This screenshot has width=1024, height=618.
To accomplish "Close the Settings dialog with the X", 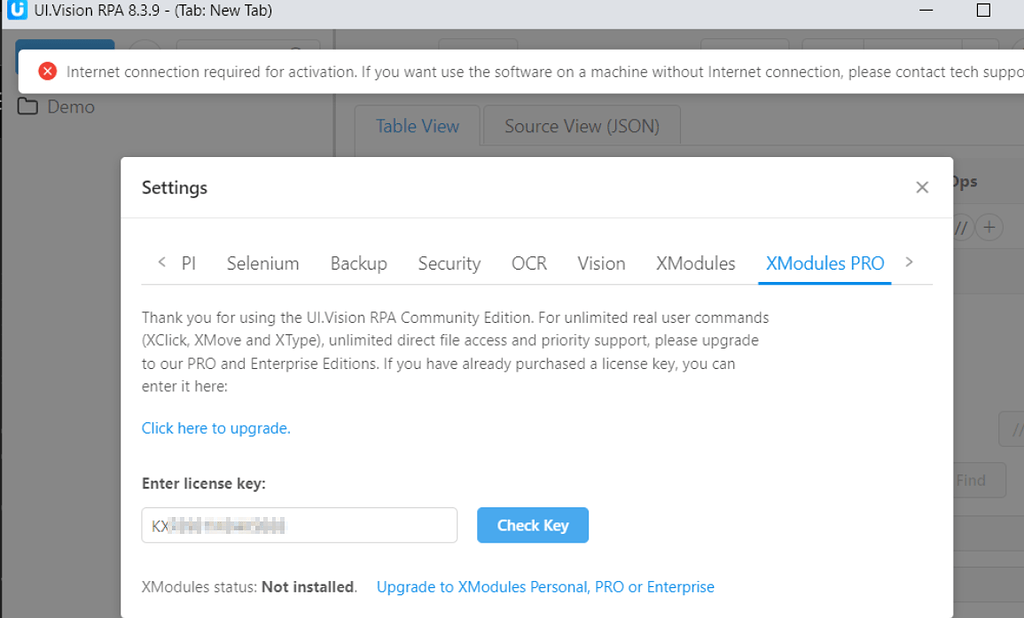I will 922,187.
